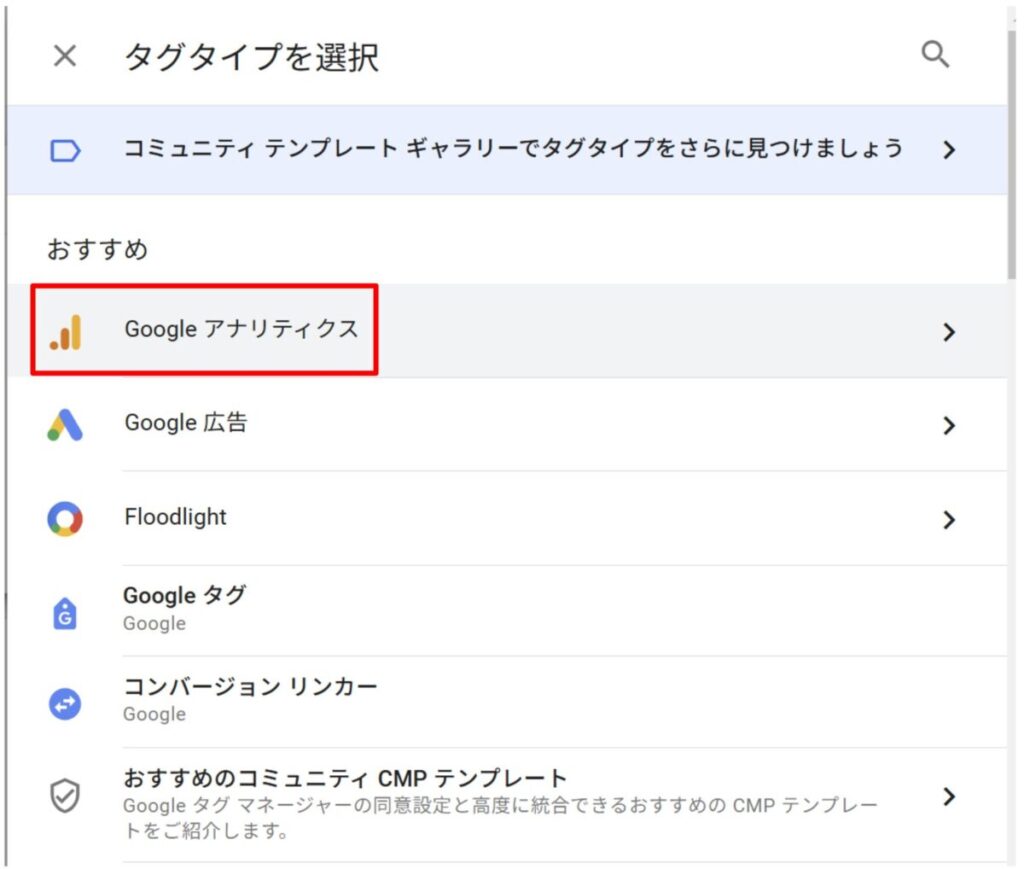Click the Google タグ icon
Image resolution: width=1024 pixels, height=869 pixels.
click(x=65, y=611)
